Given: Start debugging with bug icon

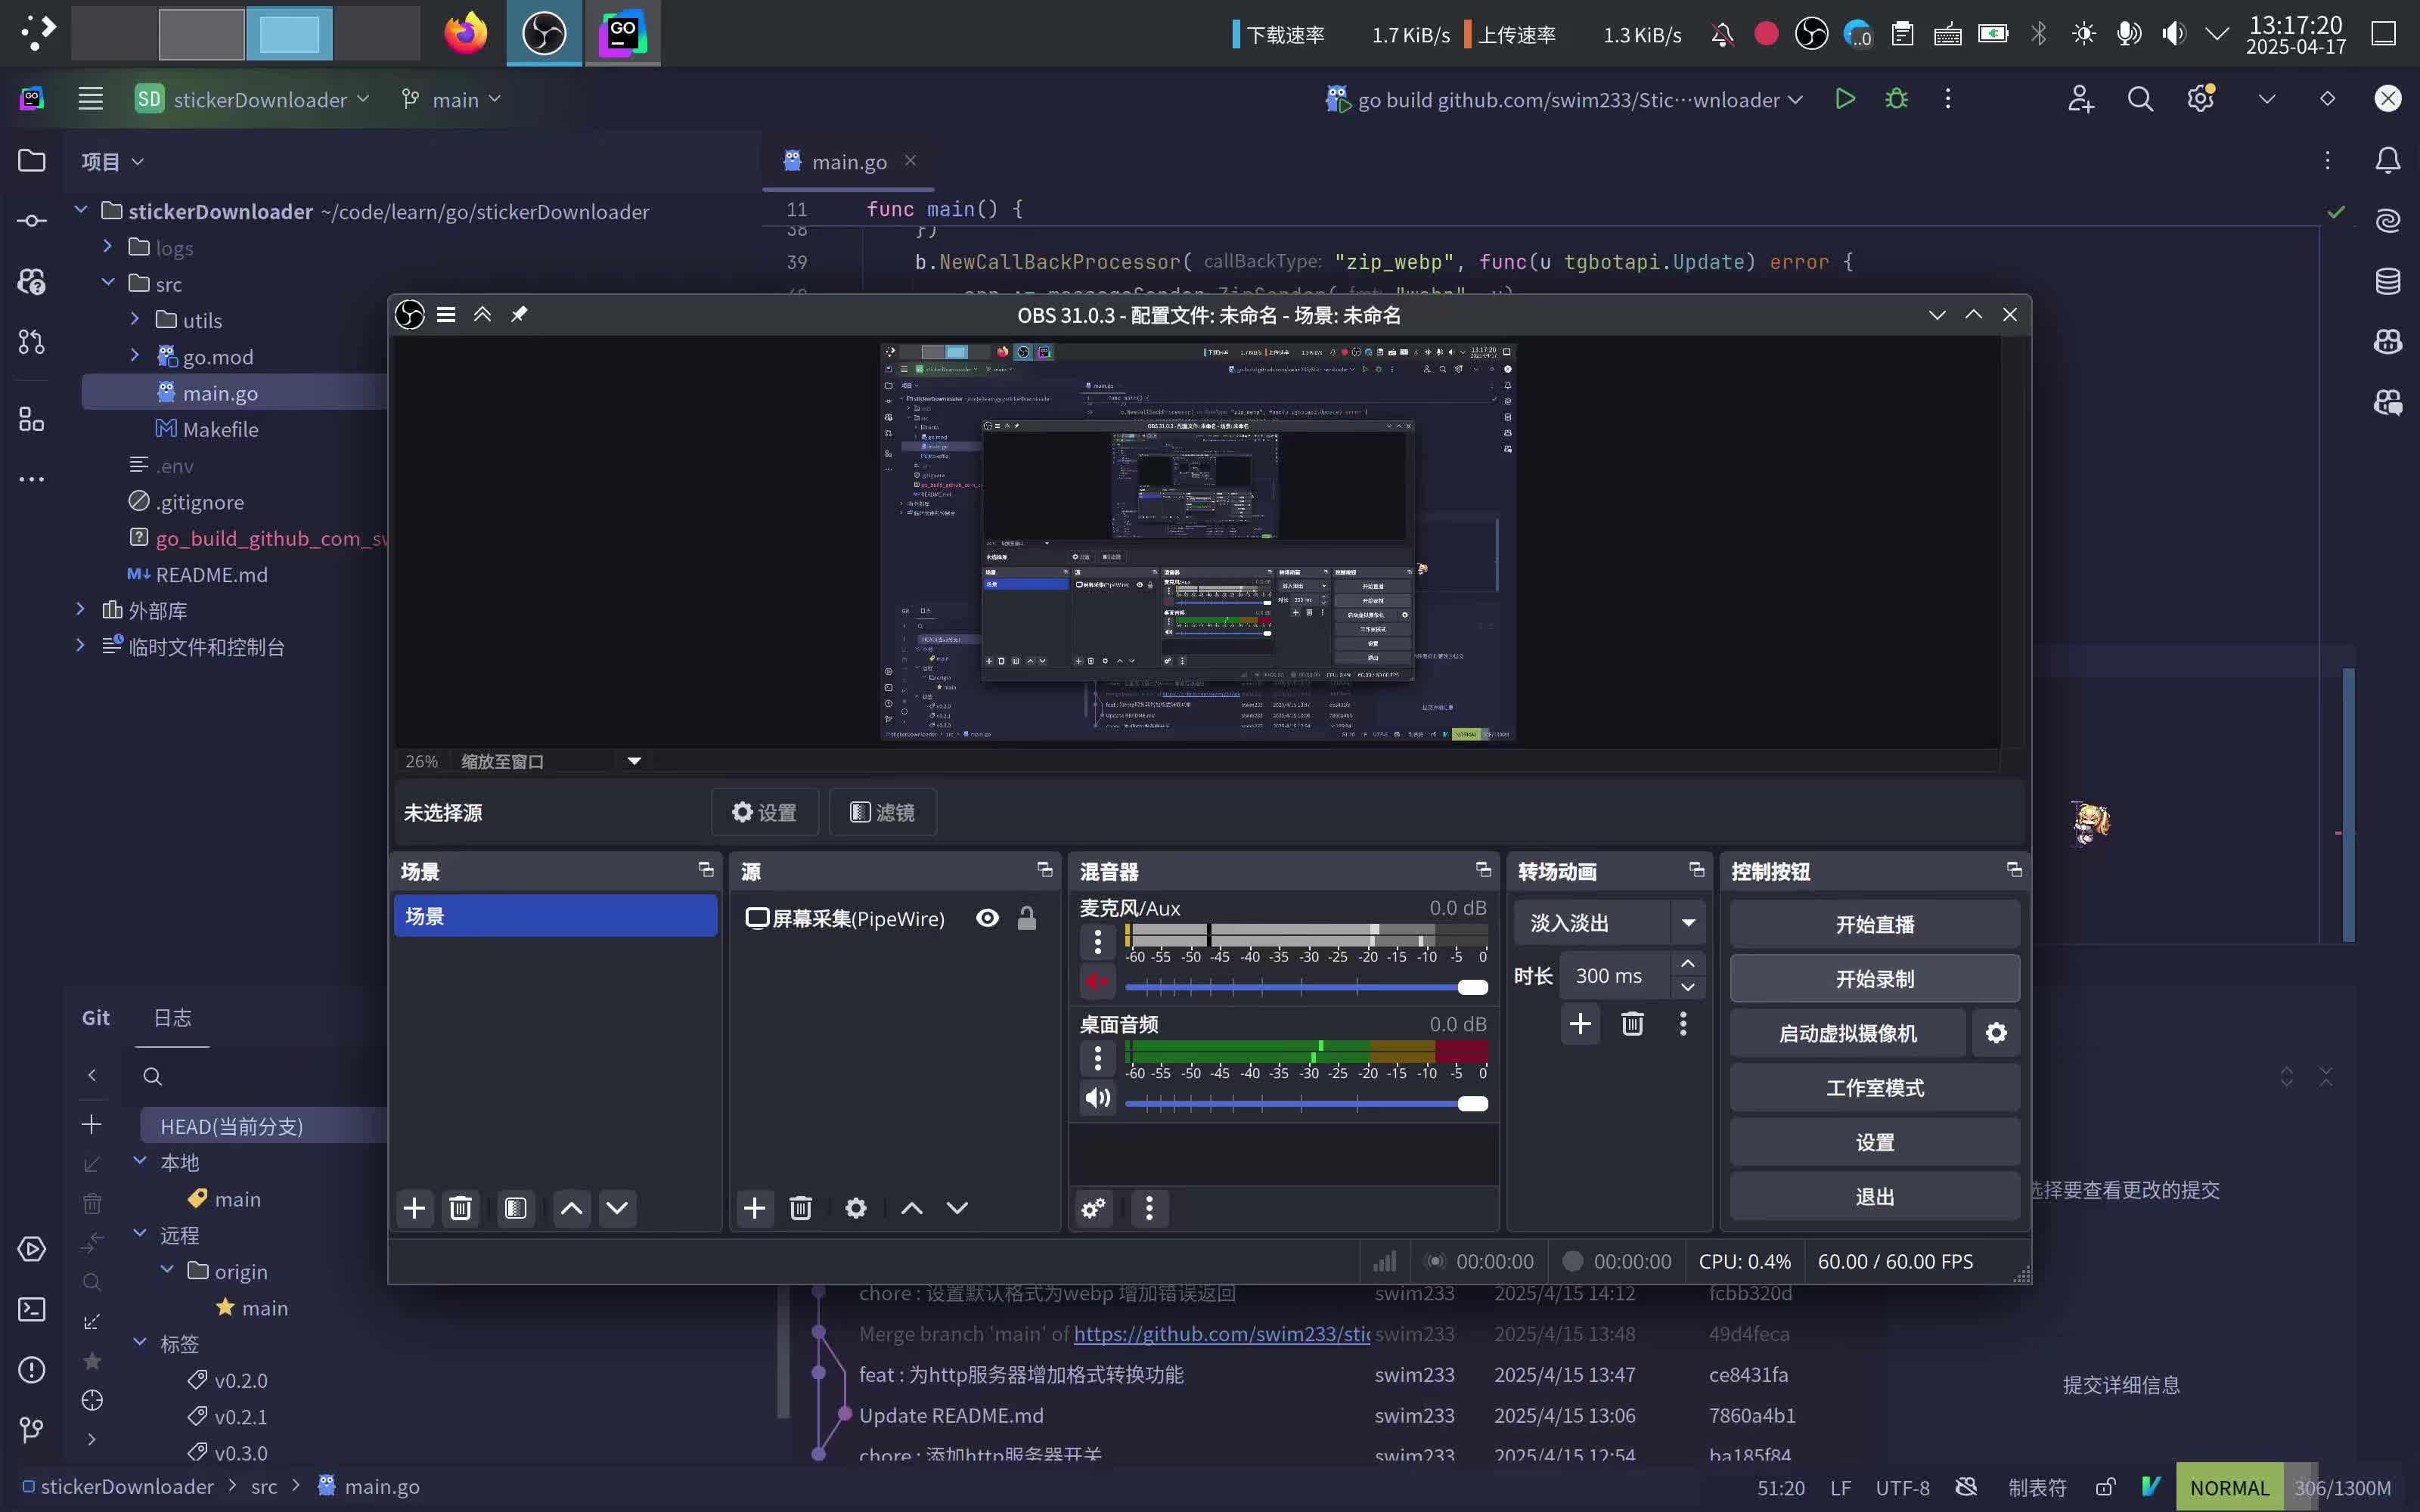Looking at the screenshot, I should [1896, 99].
